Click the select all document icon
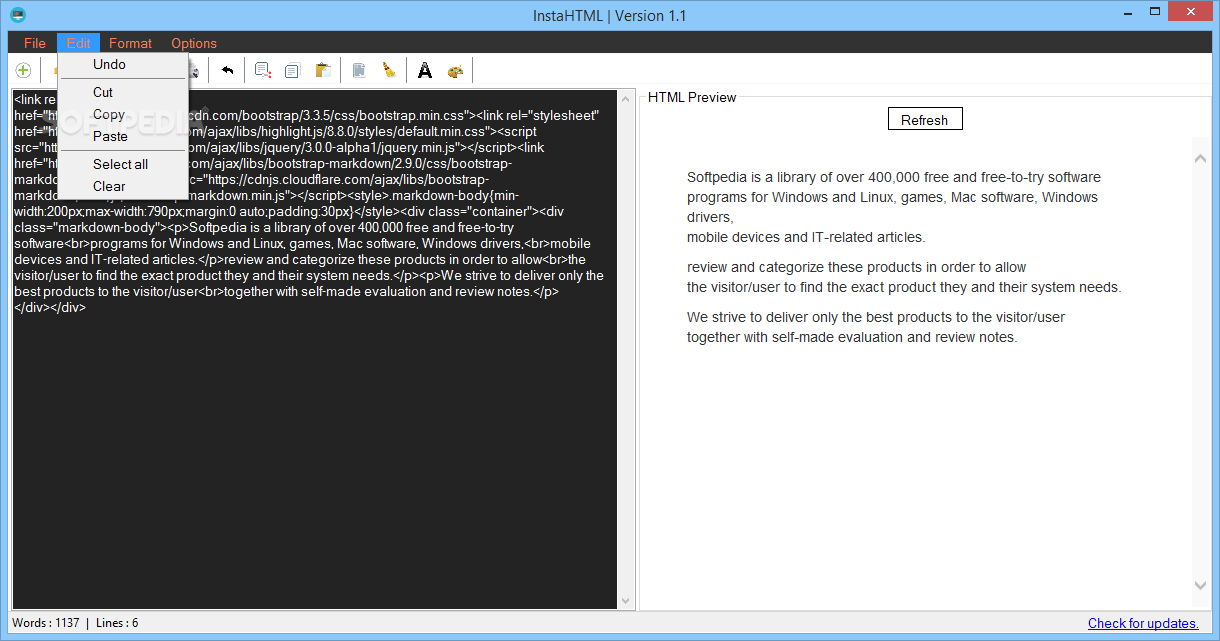 click(x=359, y=70)
